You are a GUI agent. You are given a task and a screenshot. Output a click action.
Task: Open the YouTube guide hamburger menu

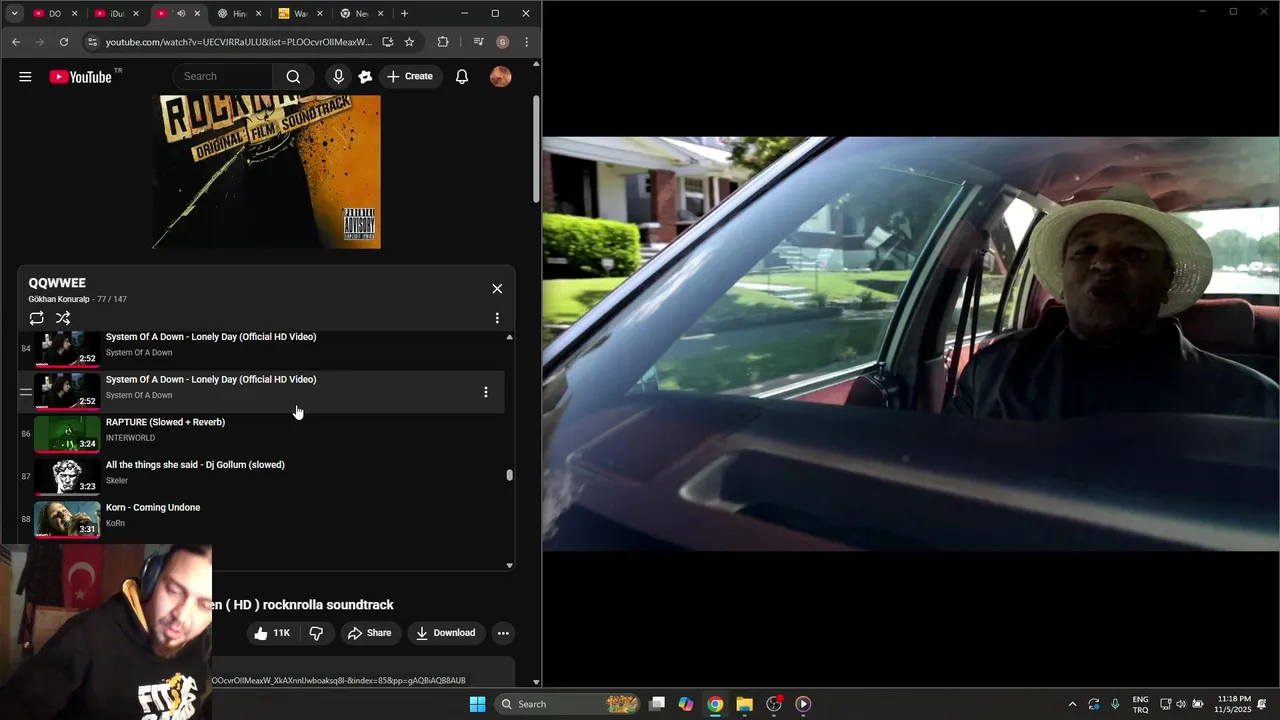click(x=25, y=76)
